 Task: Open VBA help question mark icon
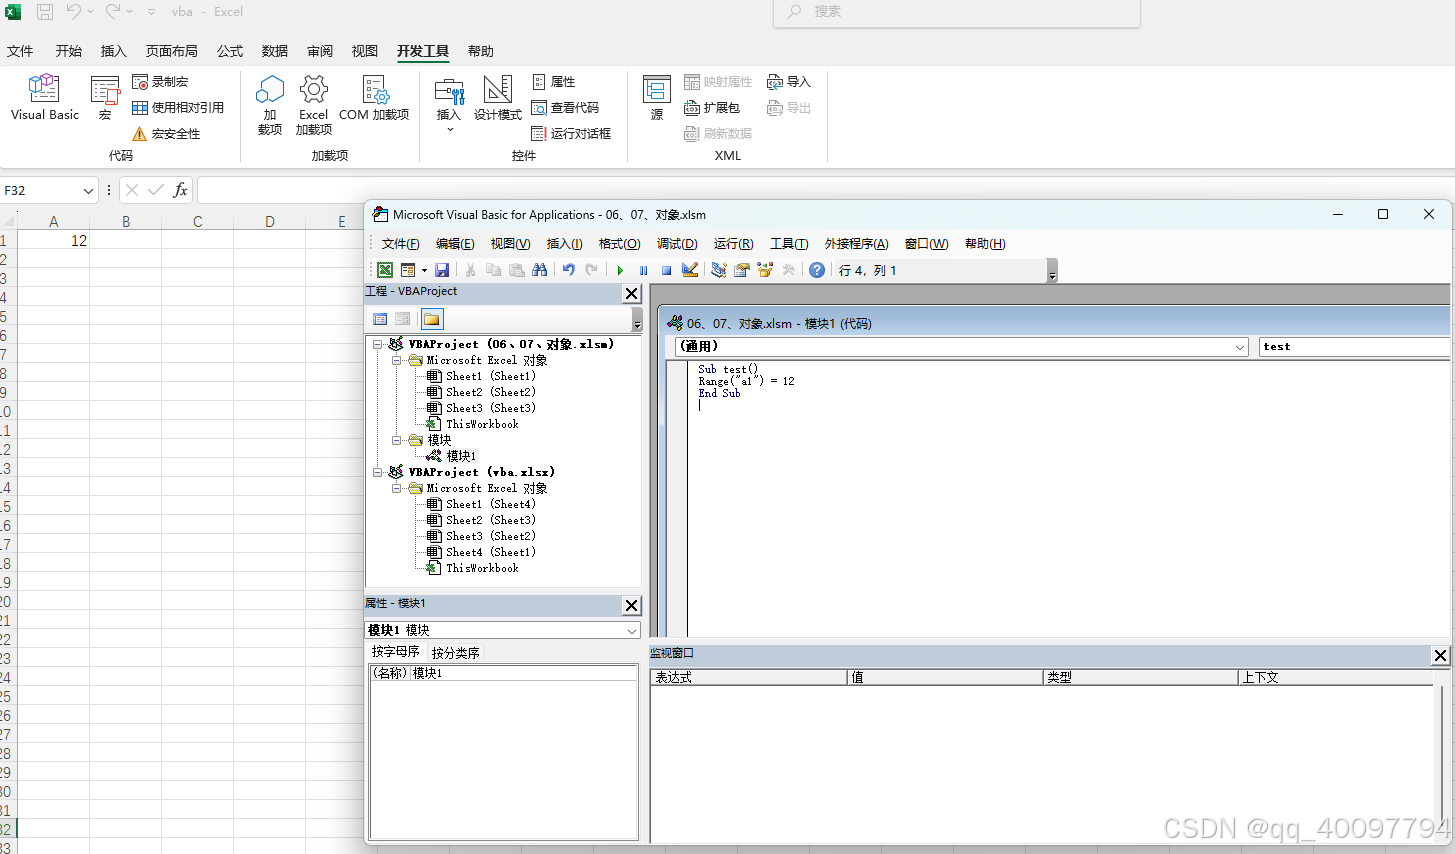tap(817, 270)
